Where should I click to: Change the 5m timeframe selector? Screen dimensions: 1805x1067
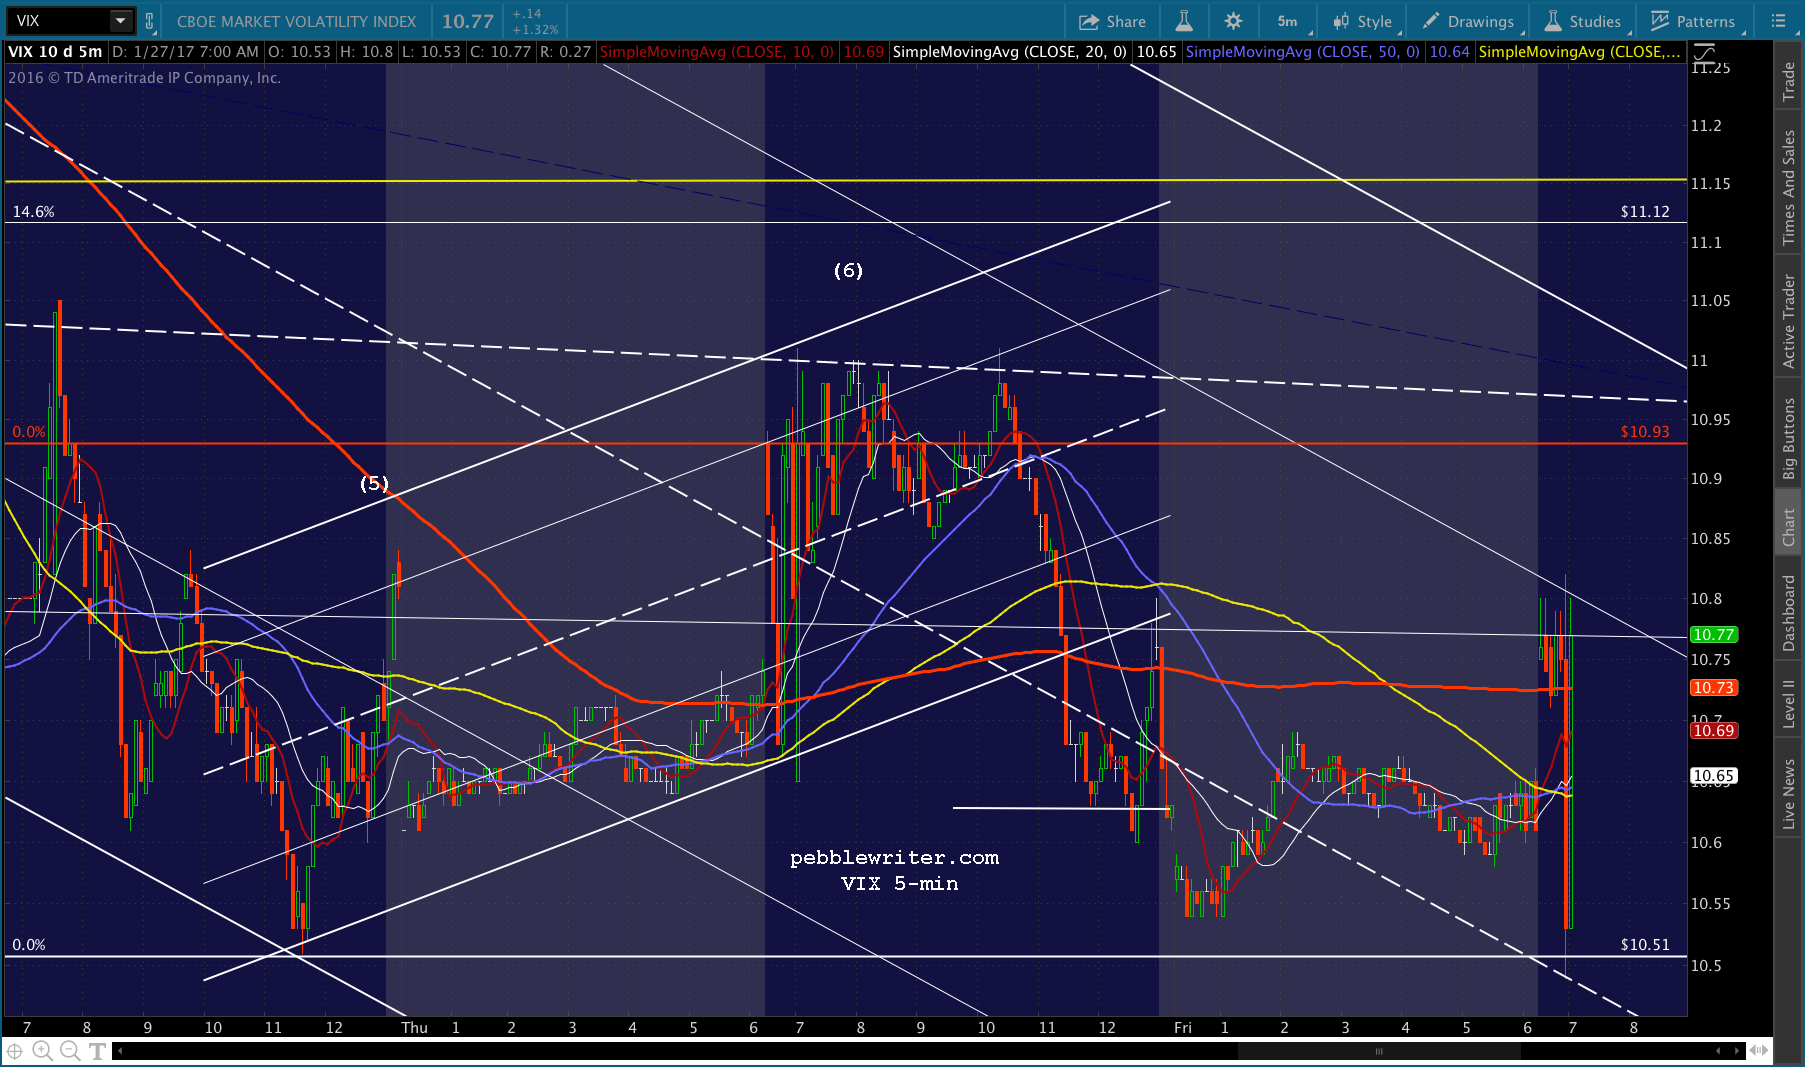point(1287,21)
